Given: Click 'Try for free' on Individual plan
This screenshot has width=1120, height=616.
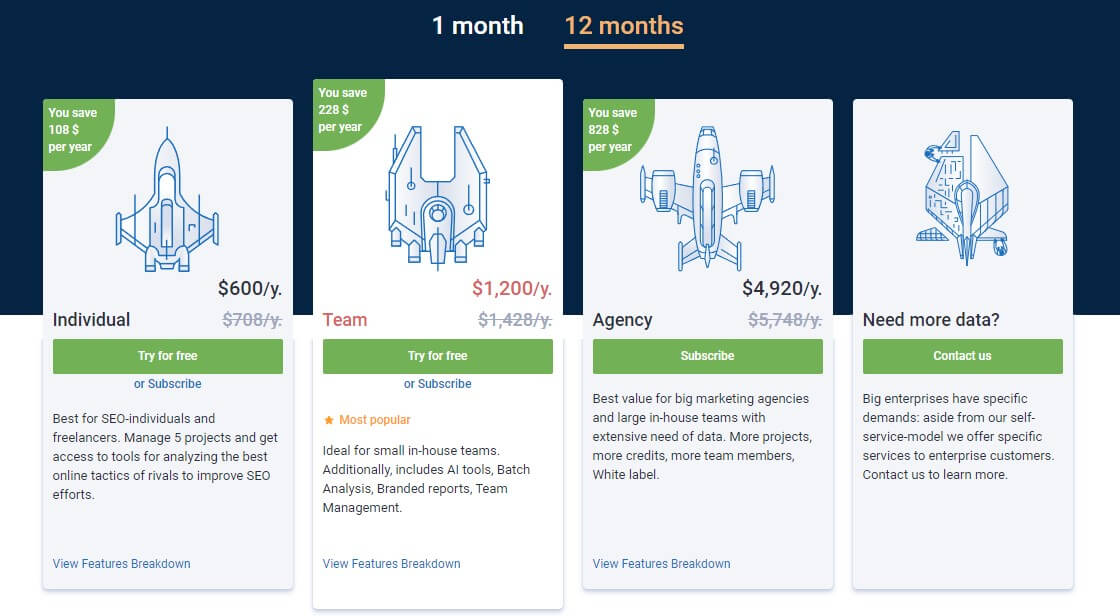Looking at the screenshot, I should (x=167, y=356).
